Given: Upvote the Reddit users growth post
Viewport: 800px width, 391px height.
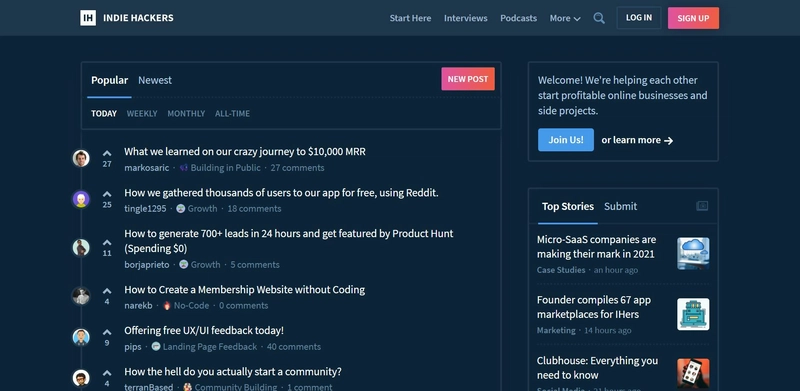Looking at the screenshot, I should point(107,194).
